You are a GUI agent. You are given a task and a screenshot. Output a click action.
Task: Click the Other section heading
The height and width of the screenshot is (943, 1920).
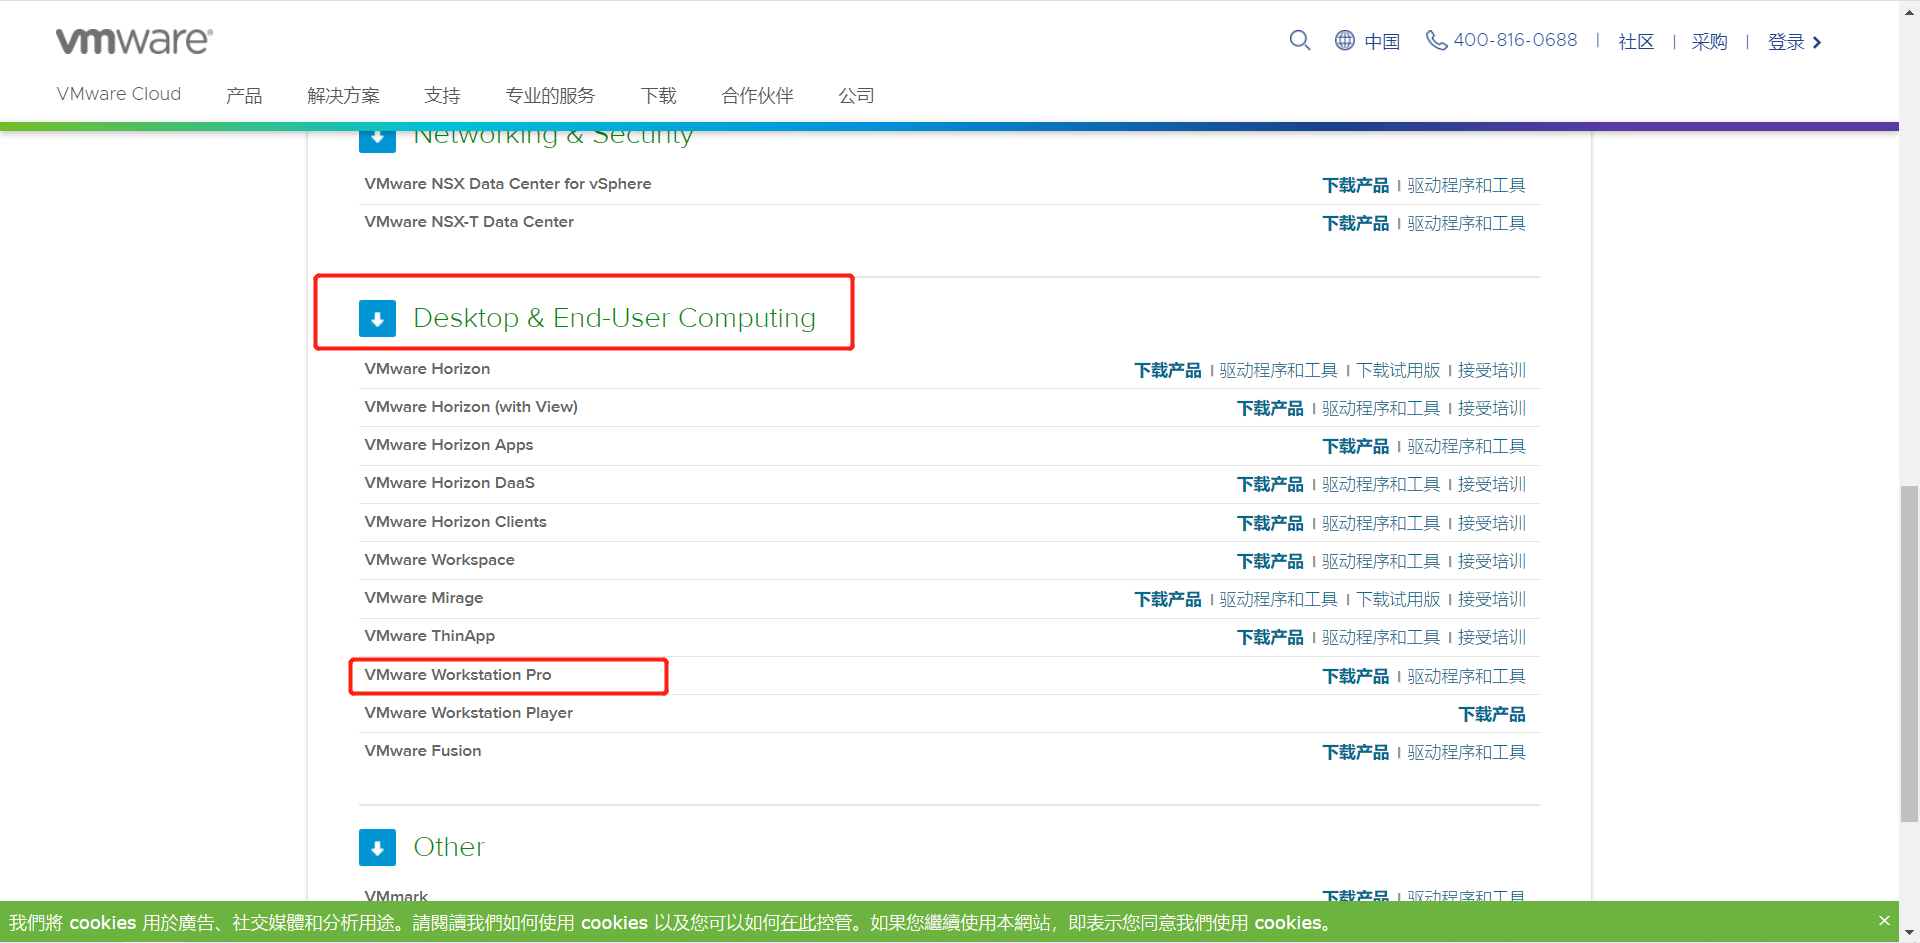pos(448,847)
